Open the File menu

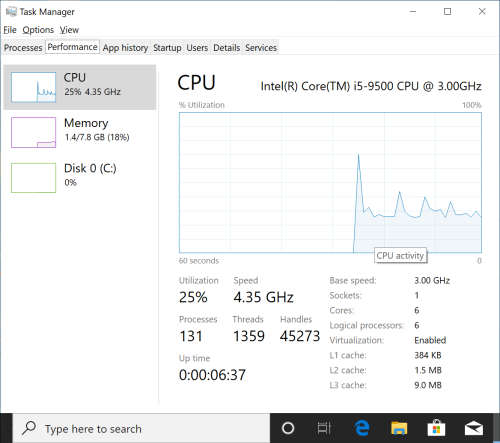10,30
